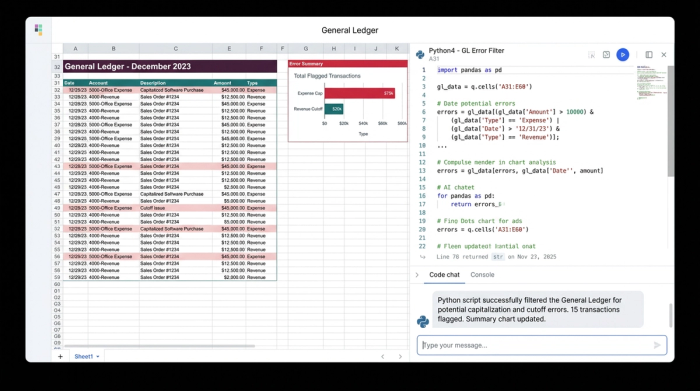Select row 47 header
The image size is (700, 391).
tap(57, 194)
